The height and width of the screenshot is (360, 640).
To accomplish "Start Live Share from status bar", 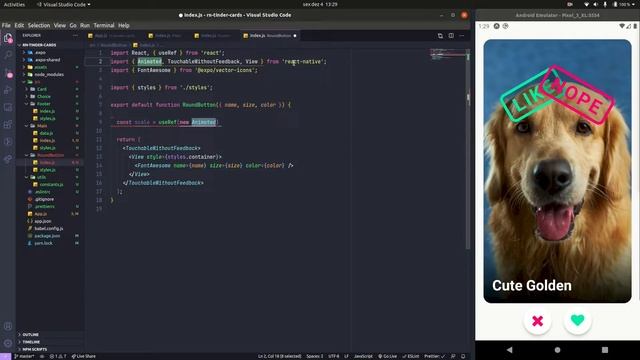I will coord(83,356).
